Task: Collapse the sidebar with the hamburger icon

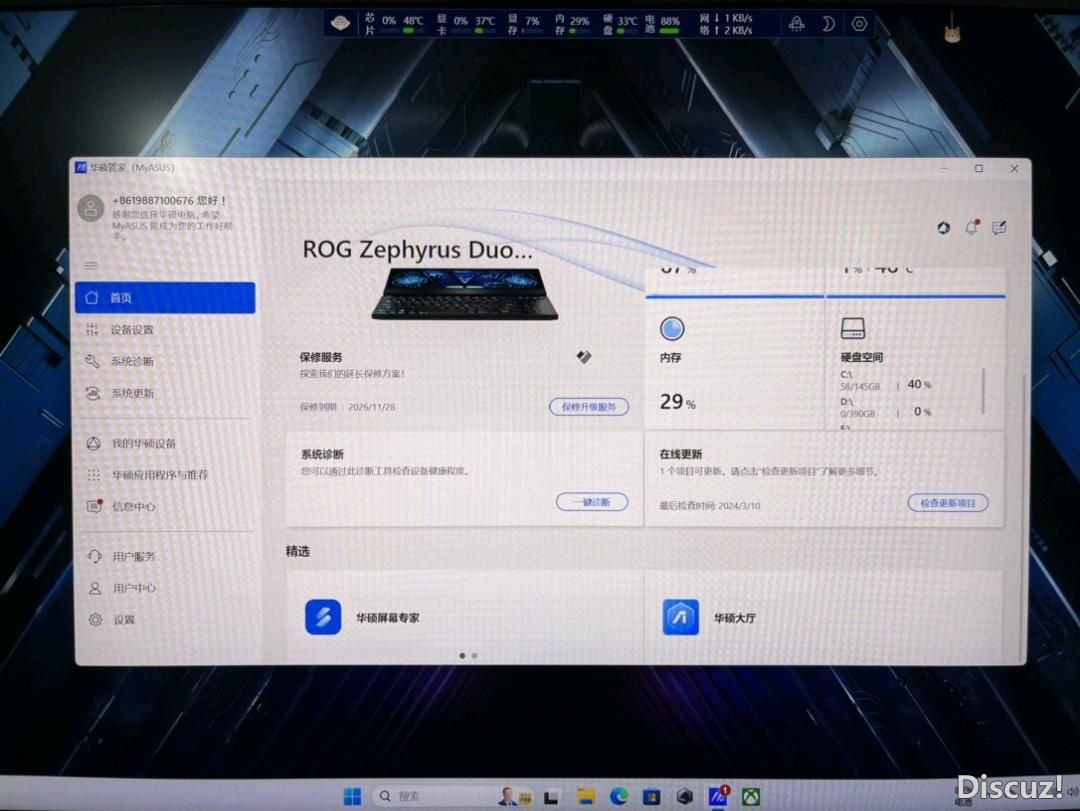Action: click(91, 266)
